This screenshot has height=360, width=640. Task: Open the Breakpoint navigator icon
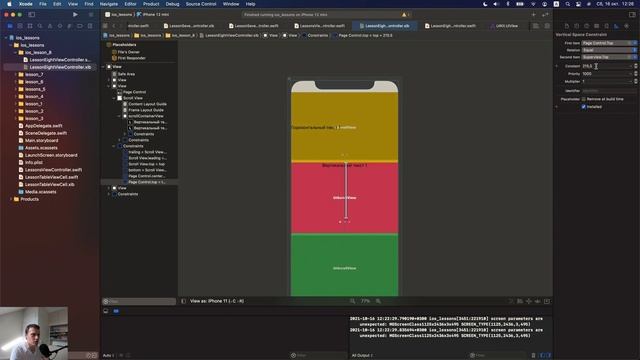point(80,26)
